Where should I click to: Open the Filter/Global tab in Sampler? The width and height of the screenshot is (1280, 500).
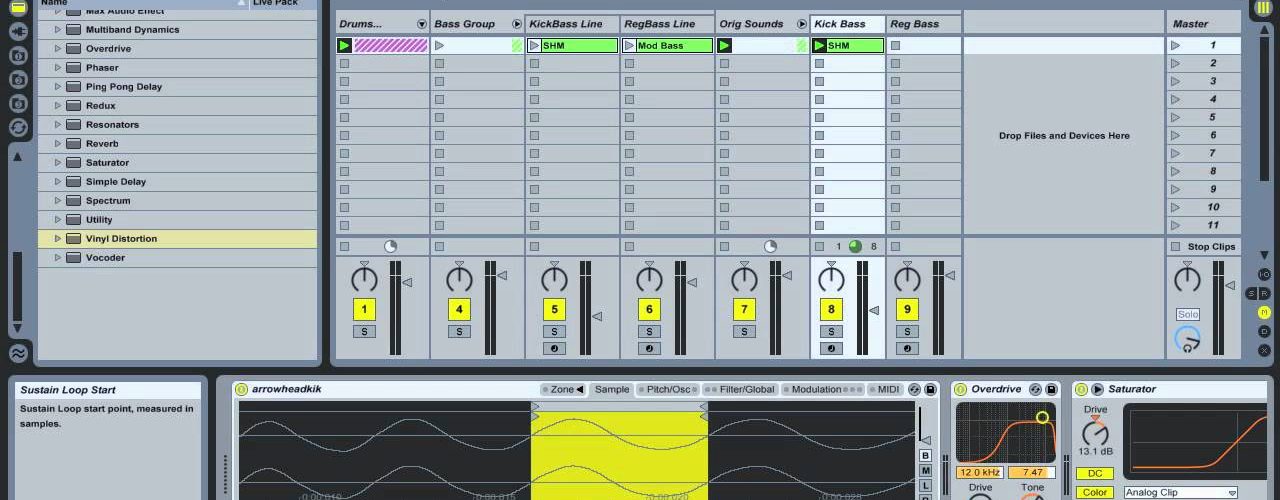tap(740, 390)
